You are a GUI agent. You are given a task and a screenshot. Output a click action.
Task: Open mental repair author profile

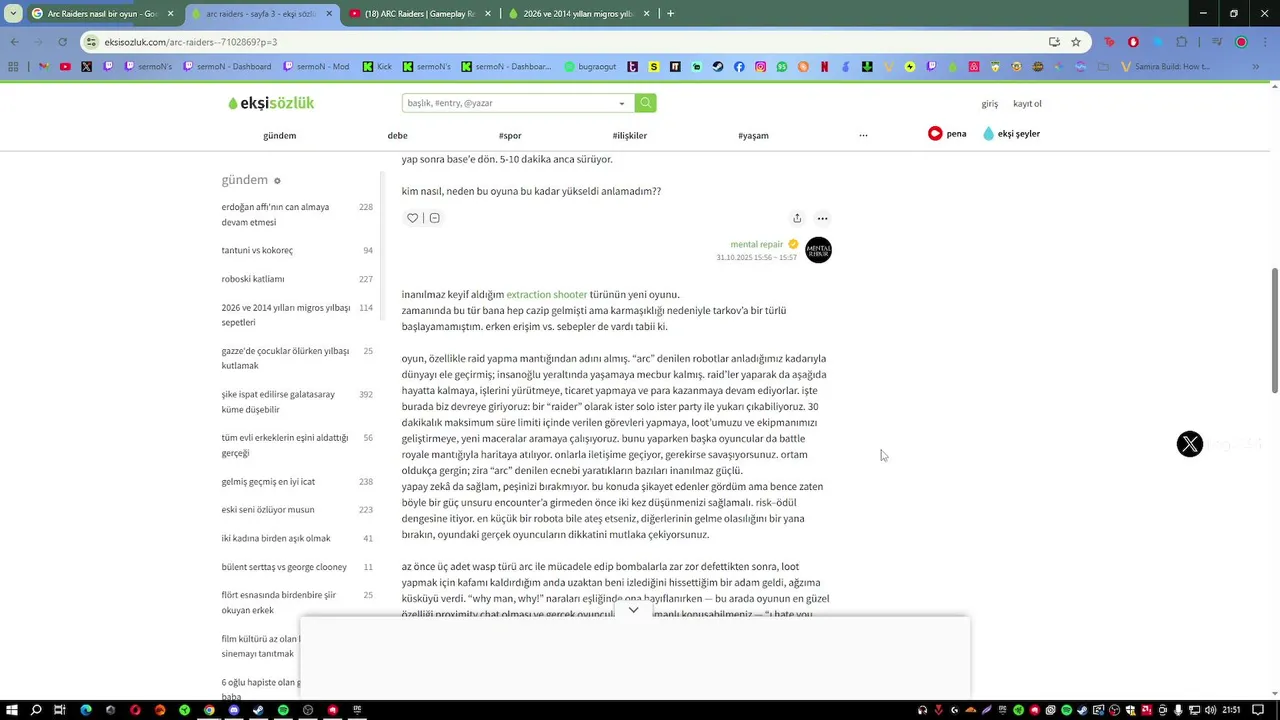coord(757,244)
